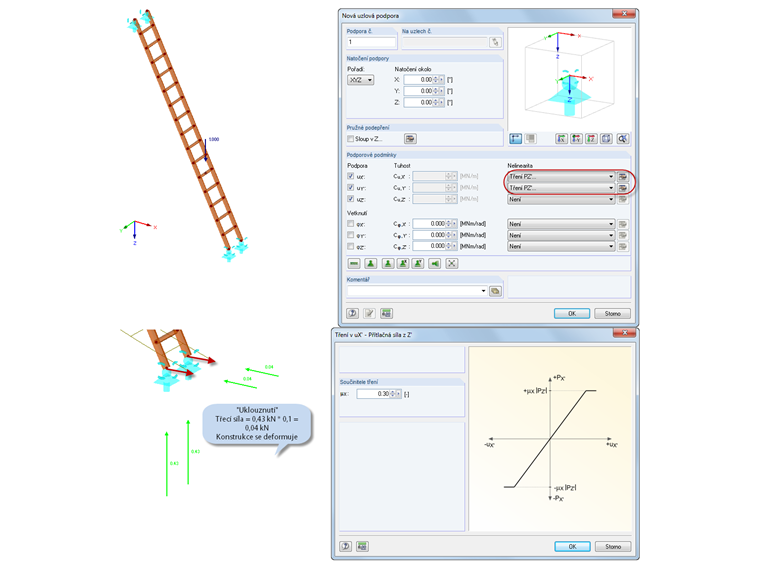Click 'Storno' in the 'Nová uzlová podpora' dialog
Image resolution: width=760 pixels, height=570 pixels.
612,314
